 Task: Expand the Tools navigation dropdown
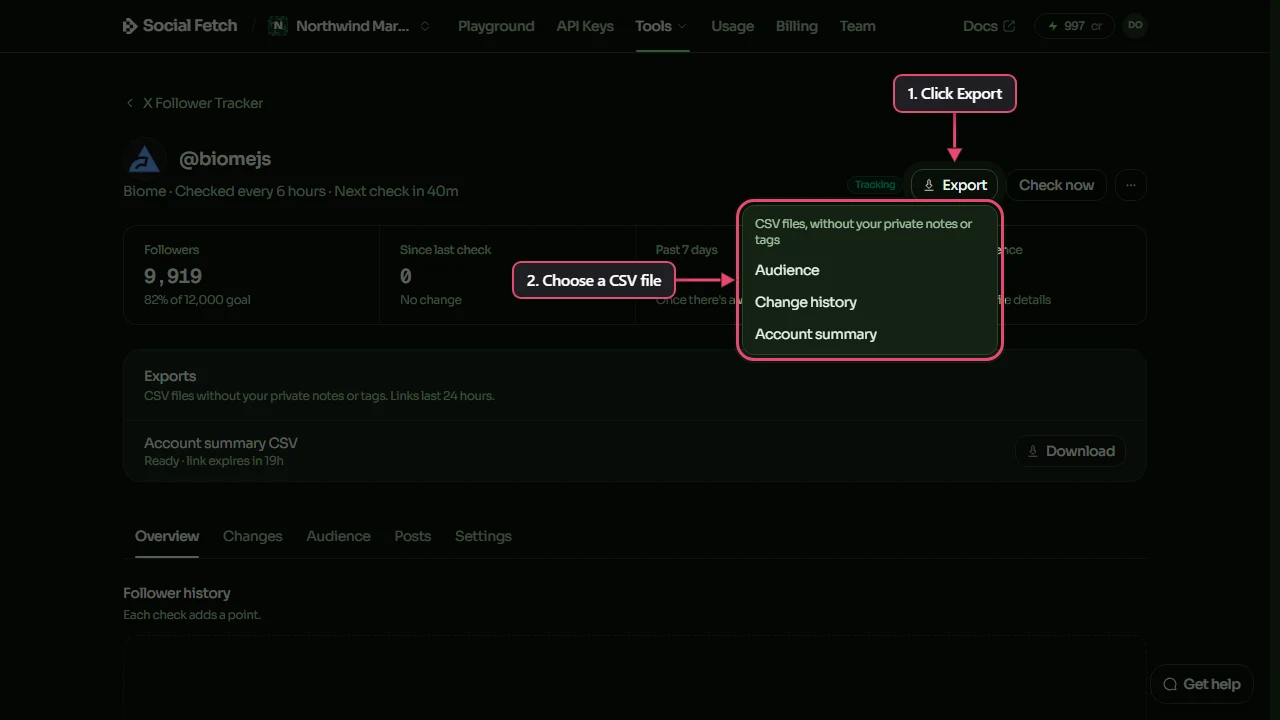tap(661, 26)
